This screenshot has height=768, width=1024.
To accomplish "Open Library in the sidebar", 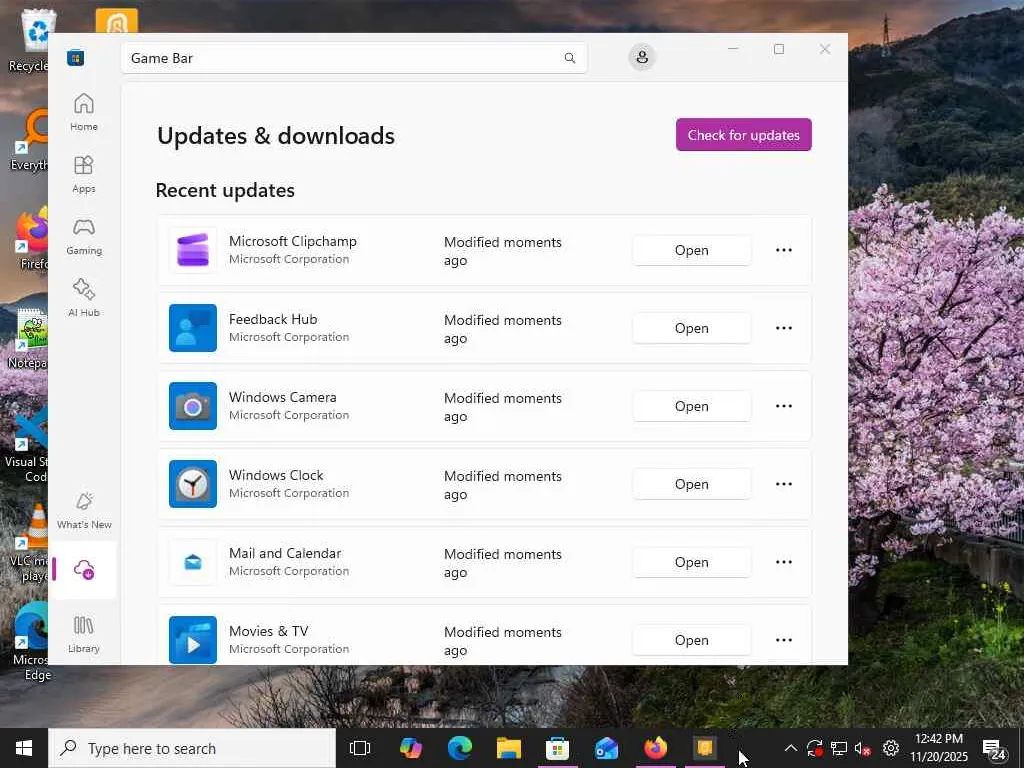I will click(84, 634).
